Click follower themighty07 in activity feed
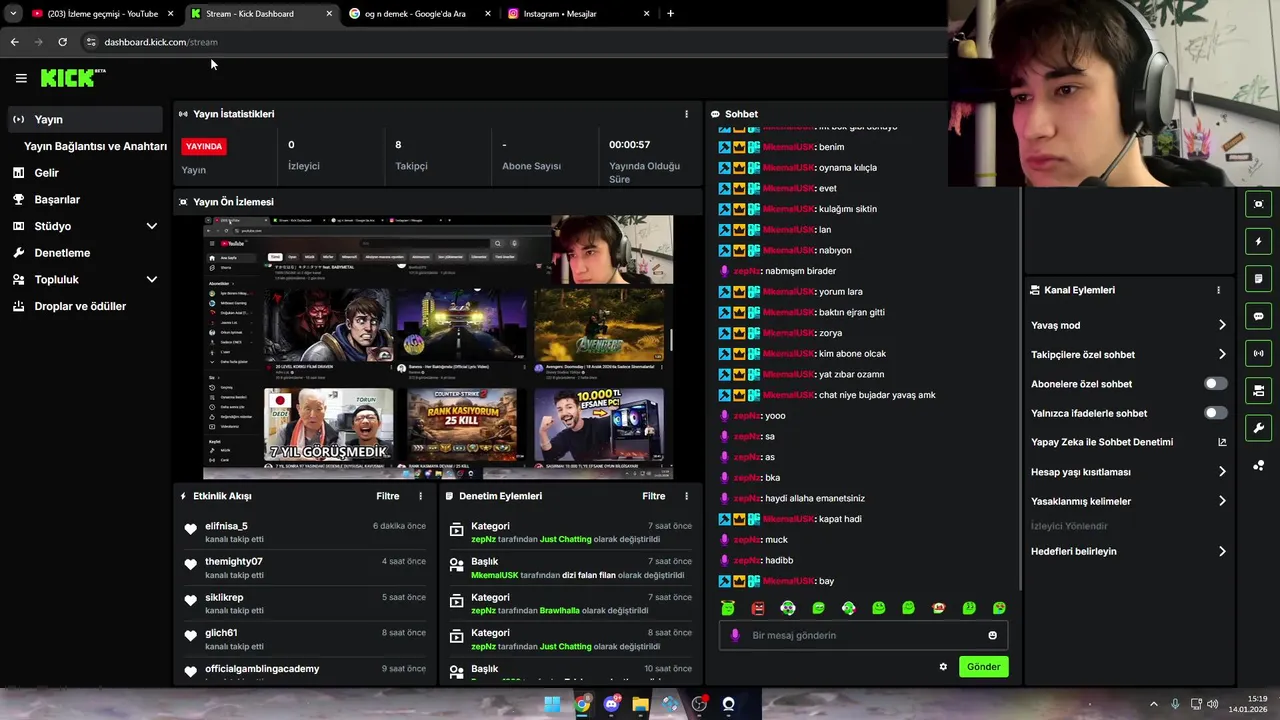 coord(234,561)
